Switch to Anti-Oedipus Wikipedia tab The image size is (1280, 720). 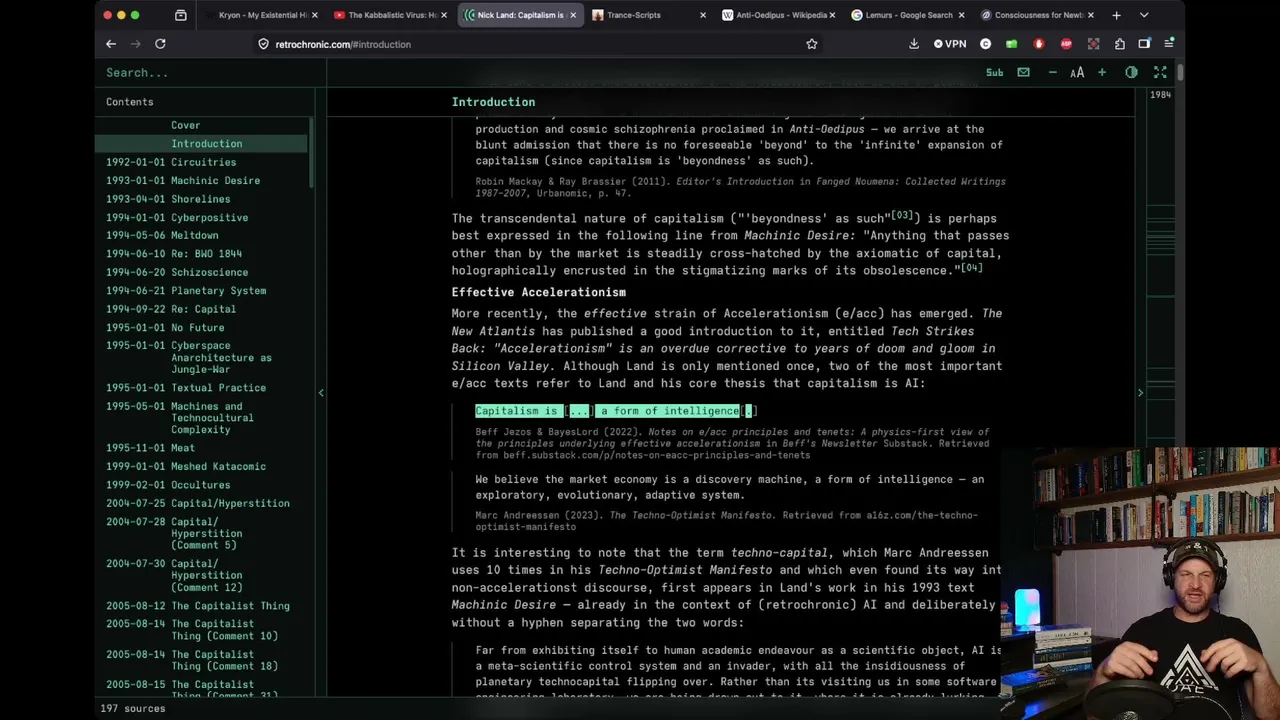778,15
